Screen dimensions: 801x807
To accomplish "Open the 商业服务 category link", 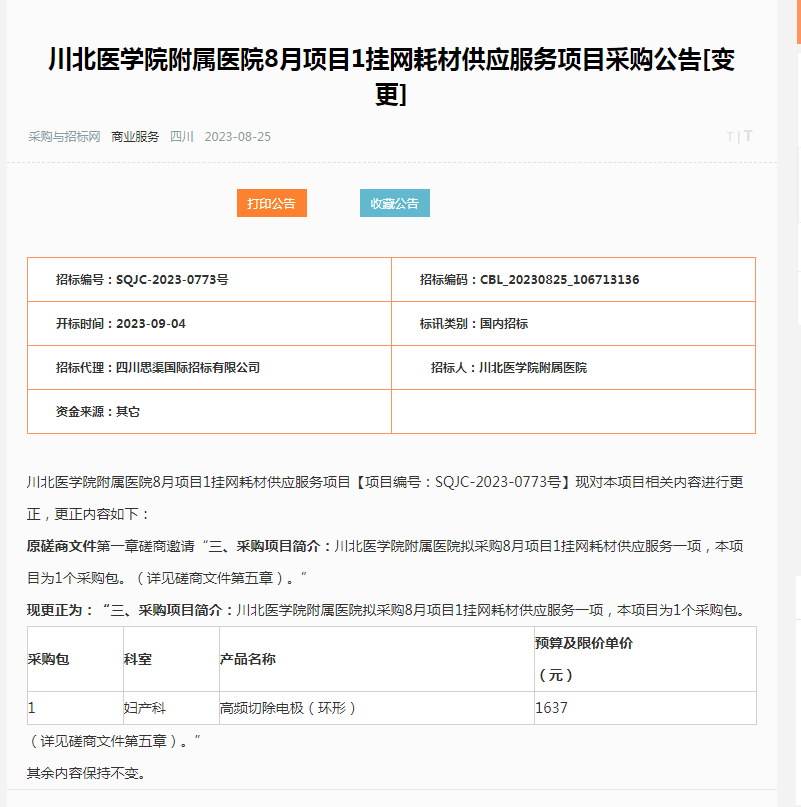I will (x=135, y=137).
